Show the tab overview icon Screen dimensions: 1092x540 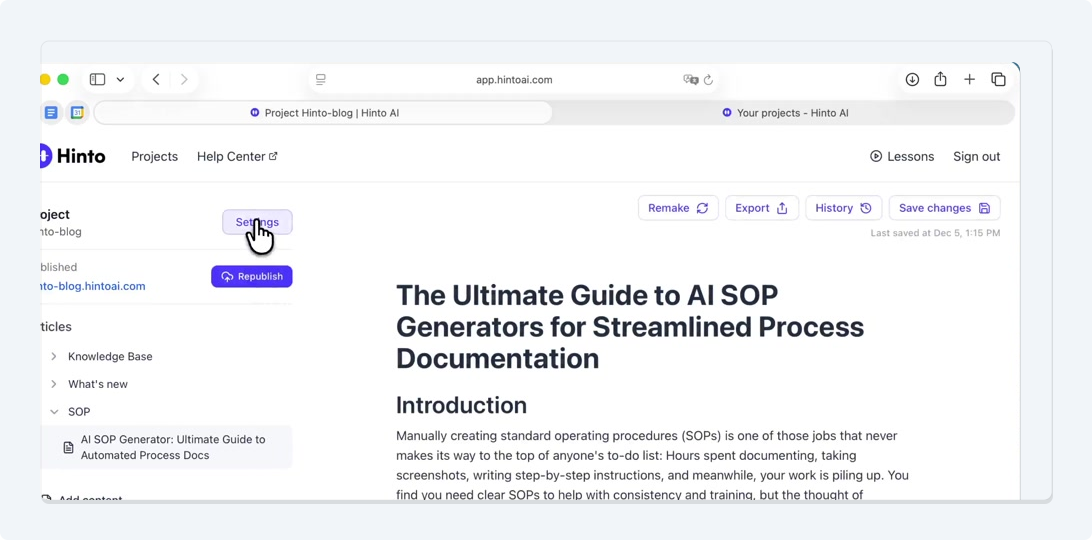[x=998, y=80]
